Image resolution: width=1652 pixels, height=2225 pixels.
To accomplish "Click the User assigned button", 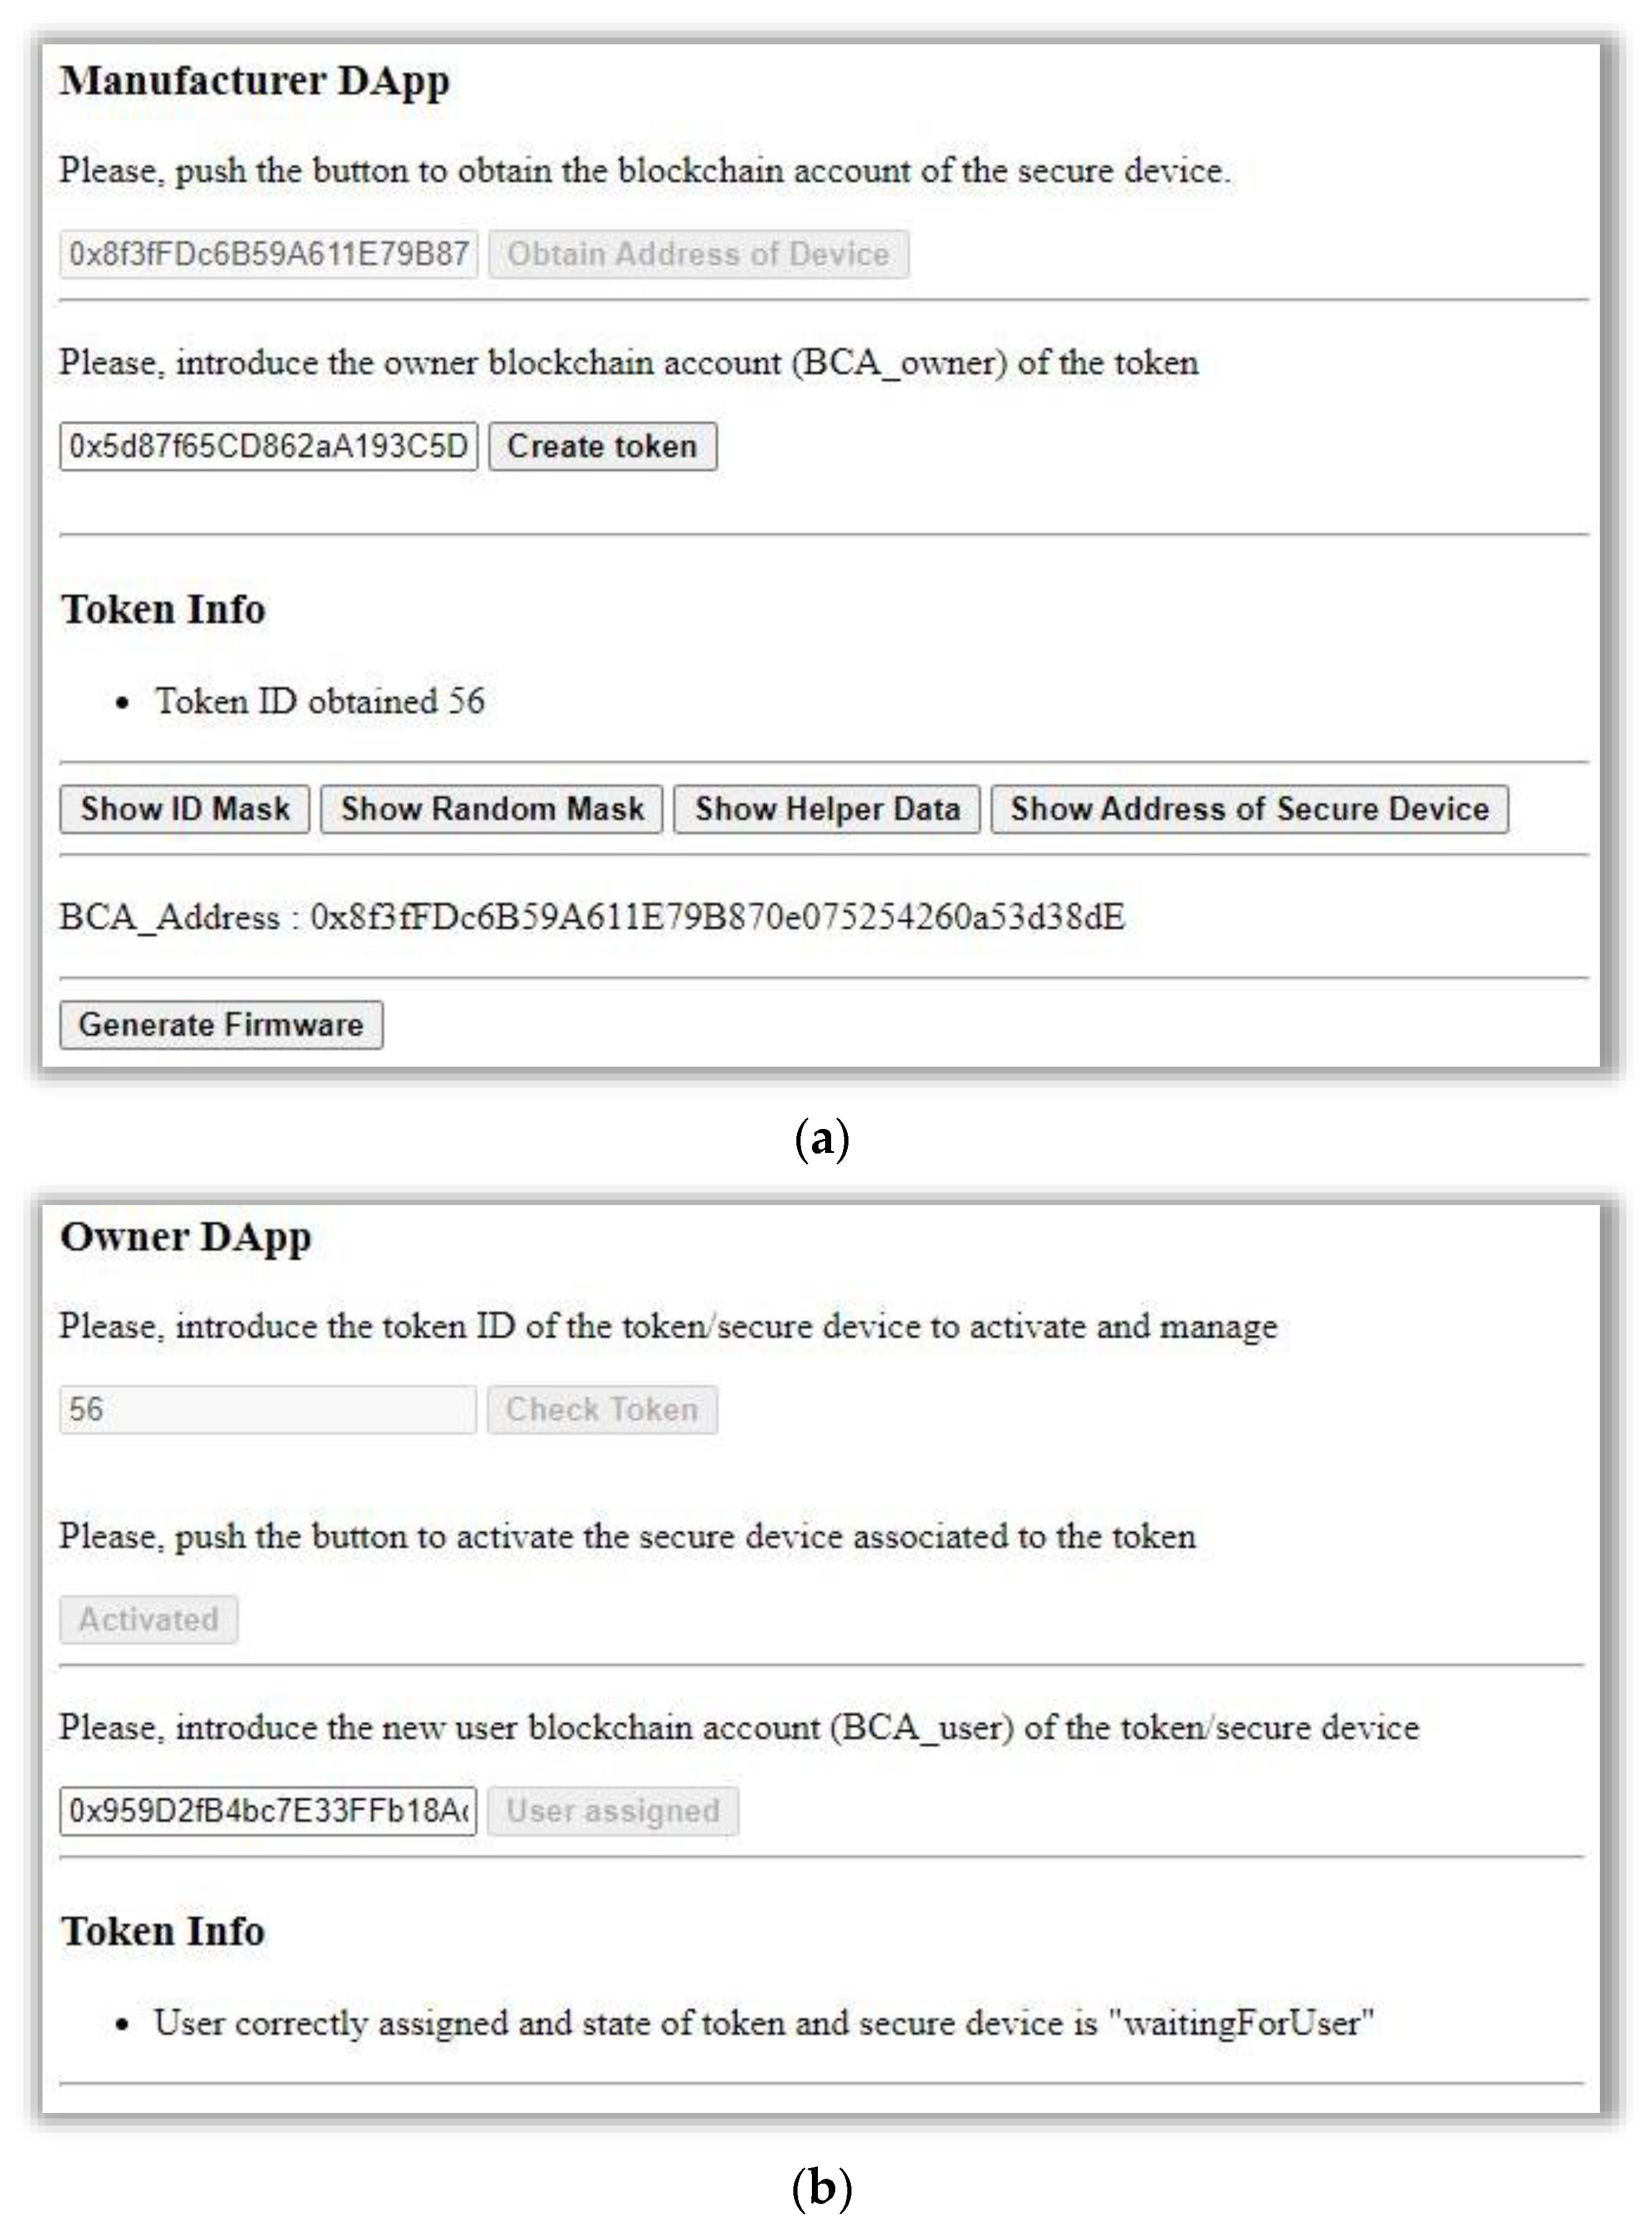I will coord(613,1811).
